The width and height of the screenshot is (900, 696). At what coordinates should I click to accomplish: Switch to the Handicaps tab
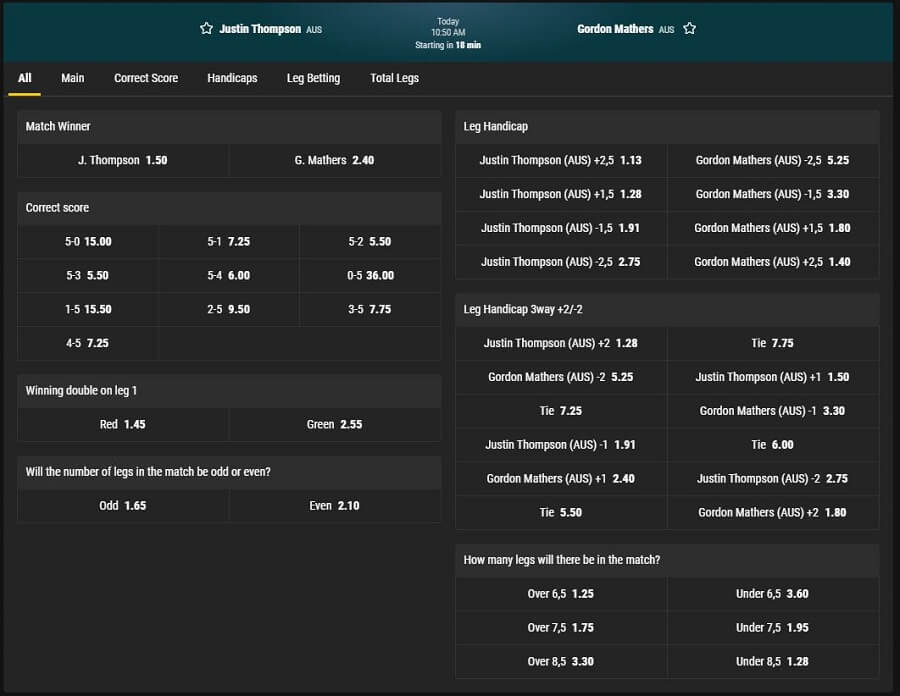coord(232,78)
